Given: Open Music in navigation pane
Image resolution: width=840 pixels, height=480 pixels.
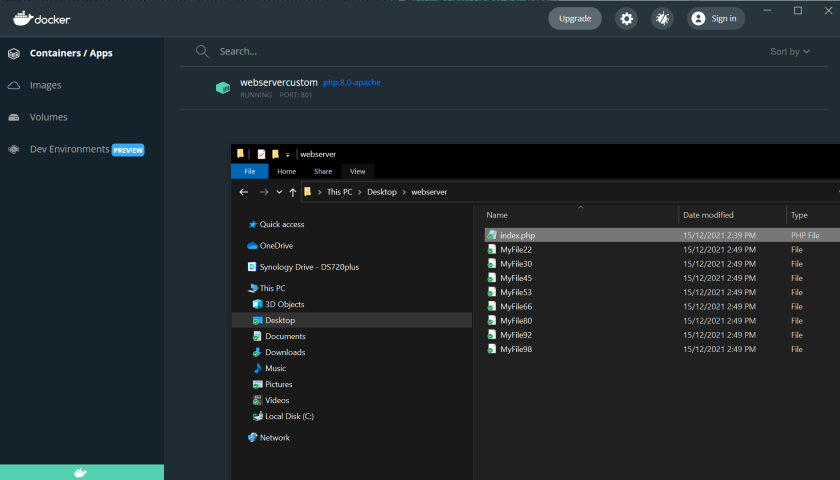Looking at the screenshot, I should [275, 369].
